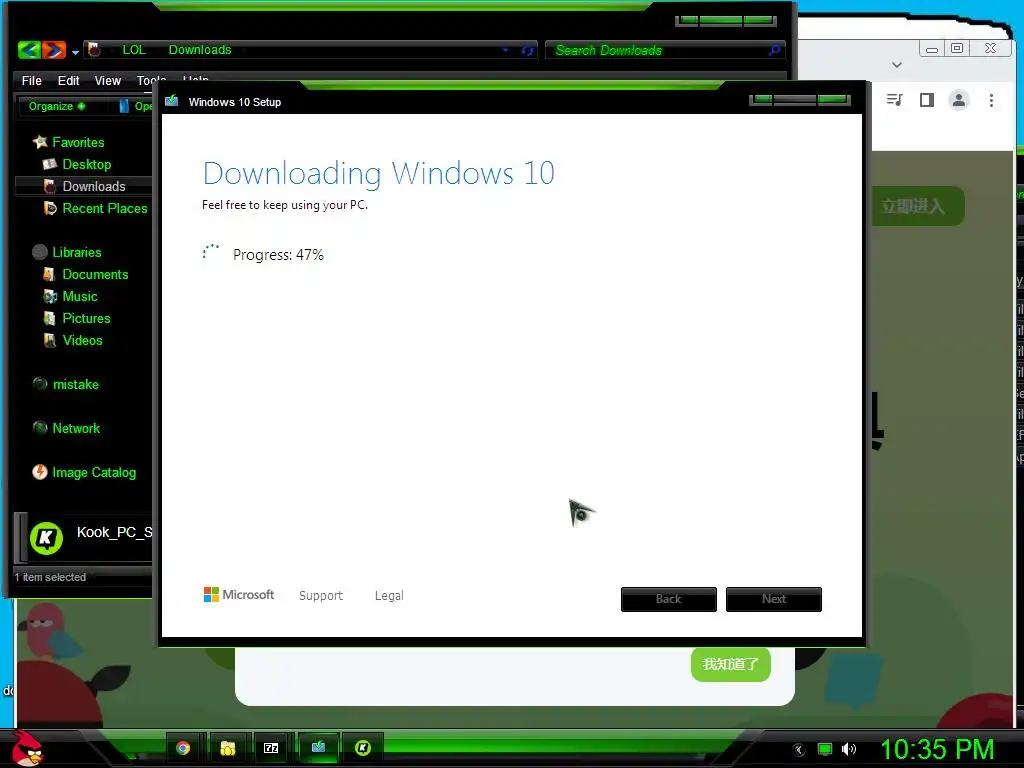Open the Videos library
Viewport: 1024px width, 768px height.
(82, 340)
